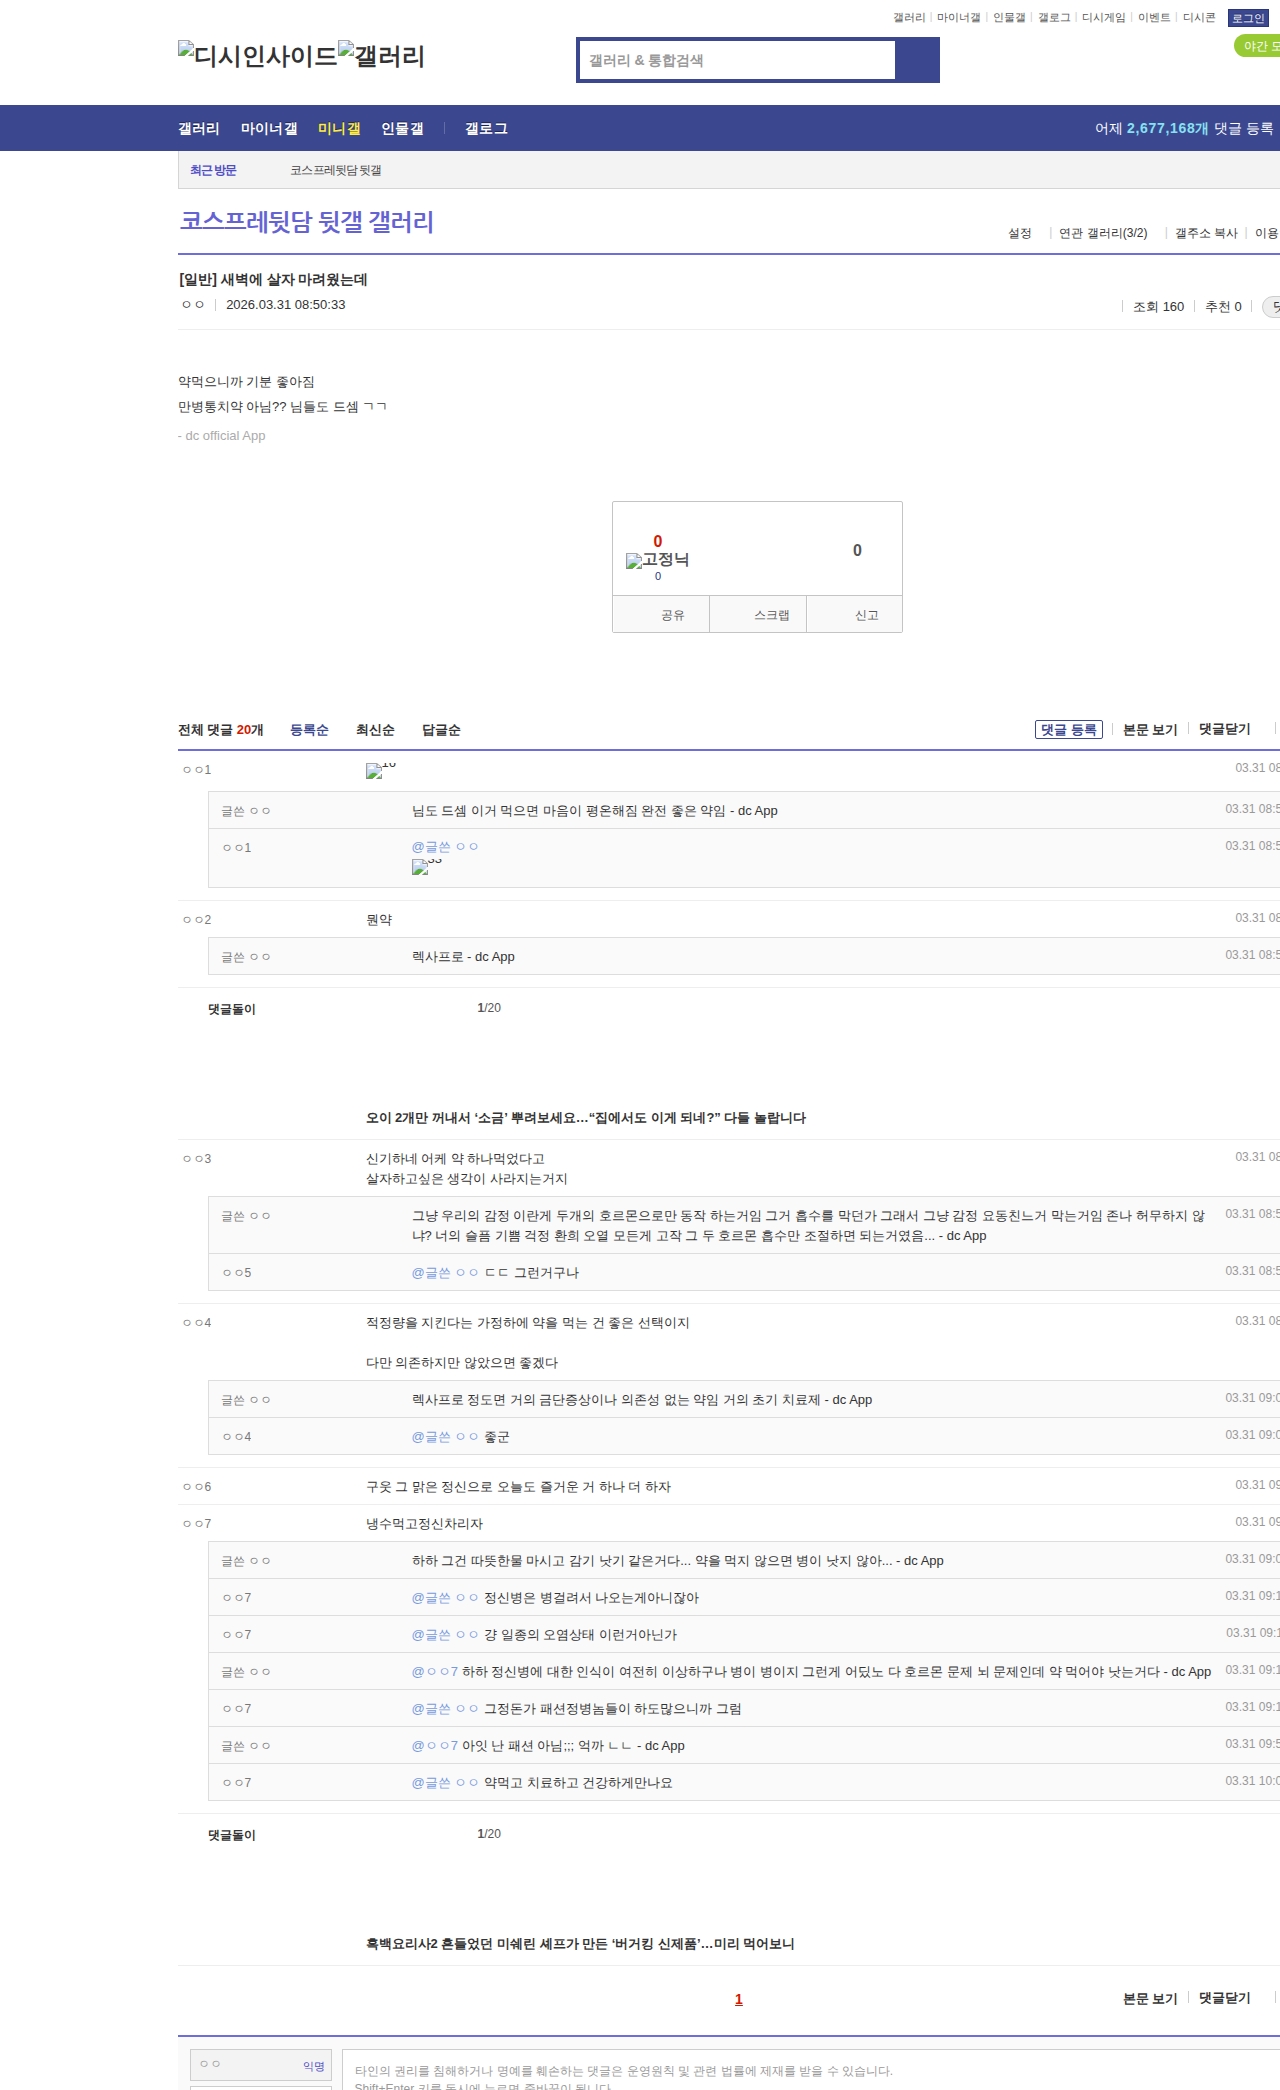Select 최신순 comment sorting
This screenshot has height=2090, width=1280.
pos(375,730)
